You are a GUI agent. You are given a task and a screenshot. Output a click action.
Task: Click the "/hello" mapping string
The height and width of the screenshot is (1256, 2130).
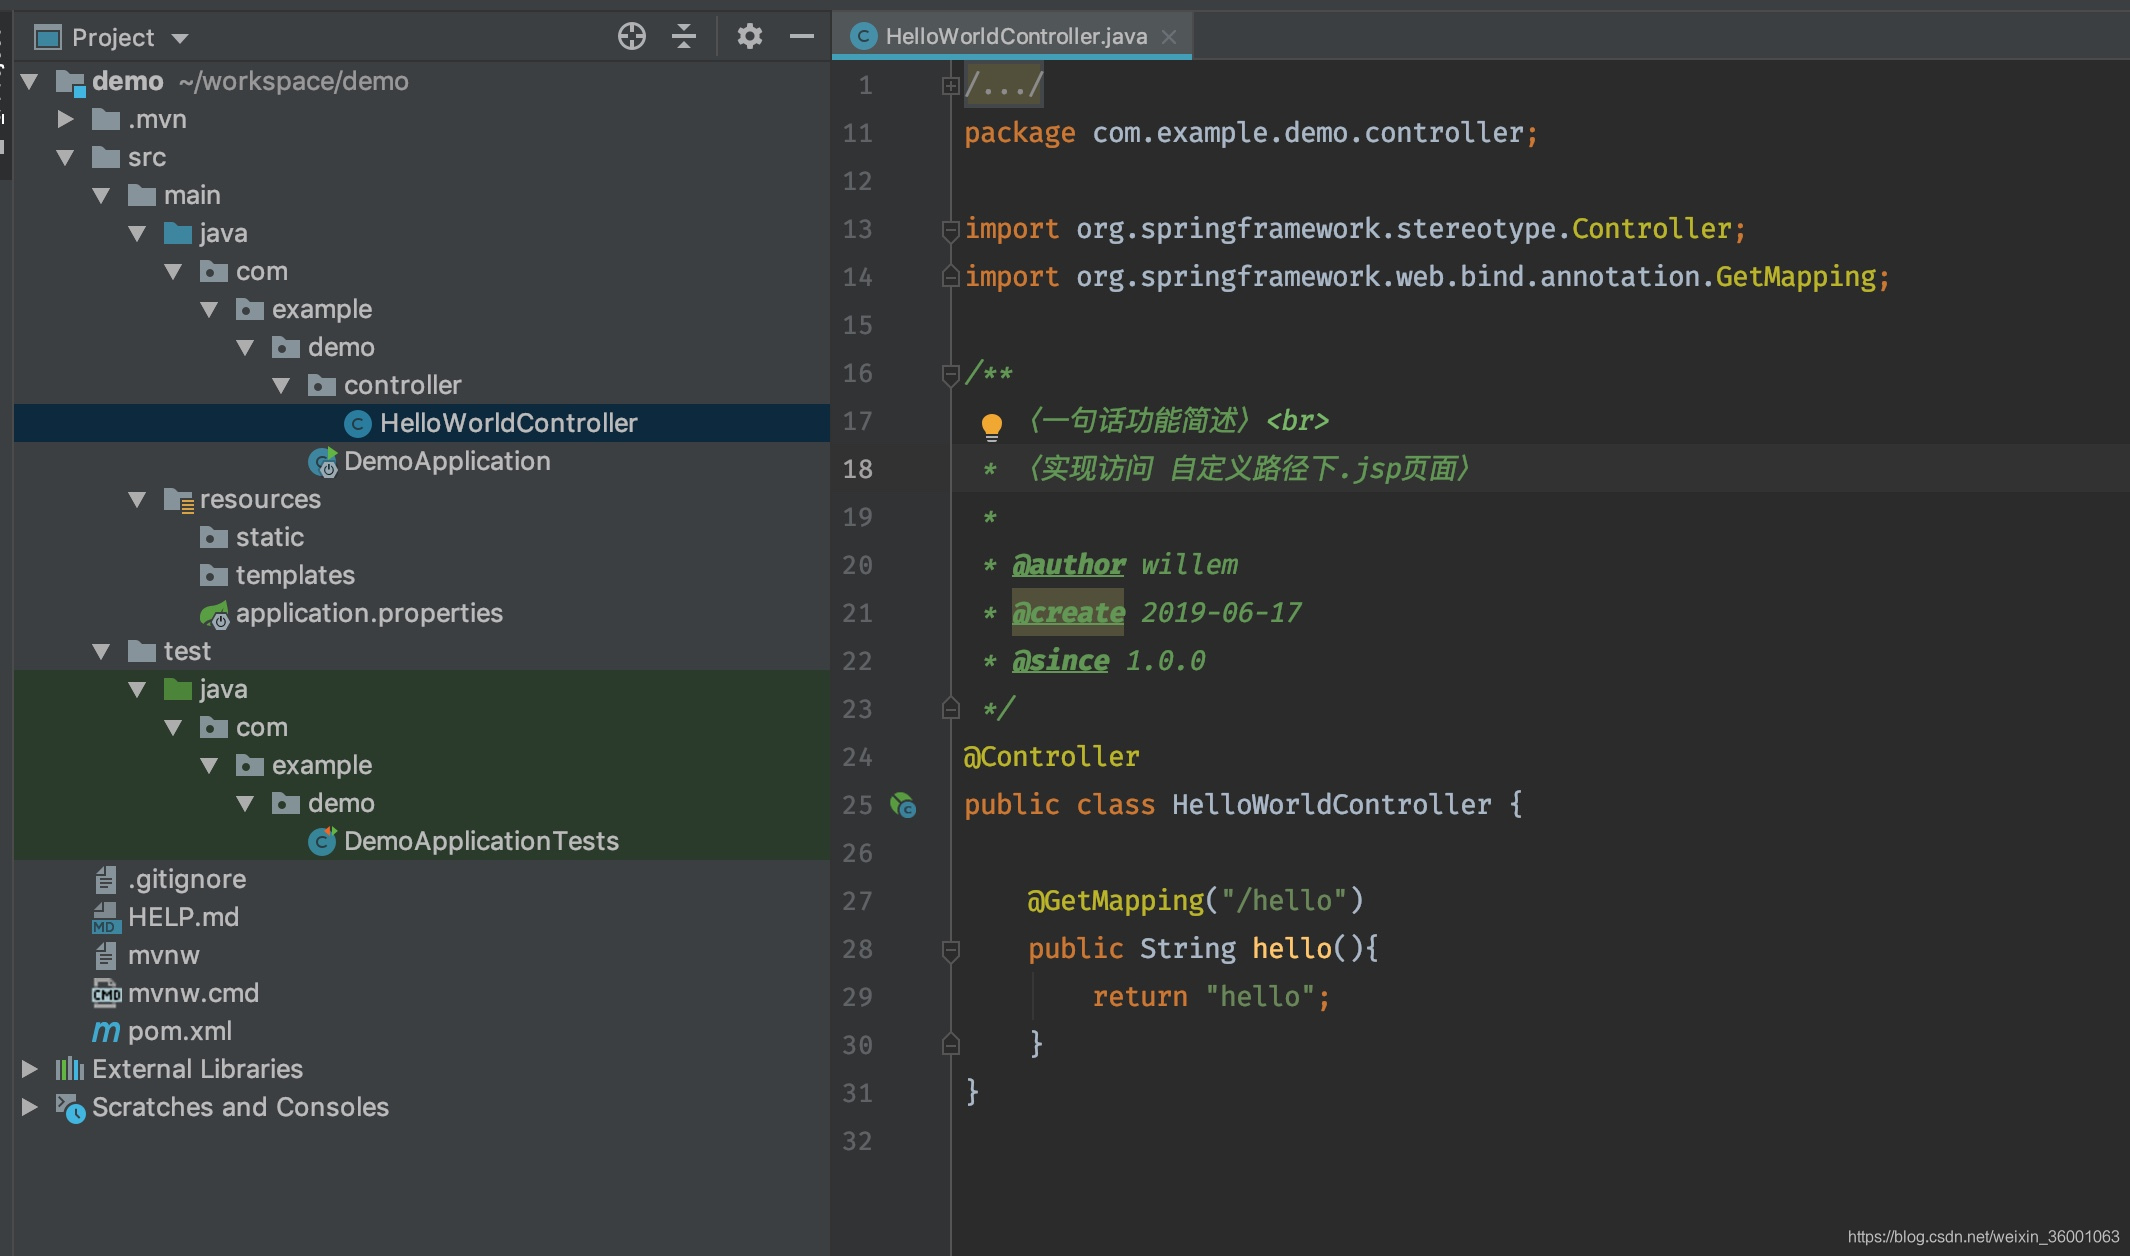coord(1283,901)
